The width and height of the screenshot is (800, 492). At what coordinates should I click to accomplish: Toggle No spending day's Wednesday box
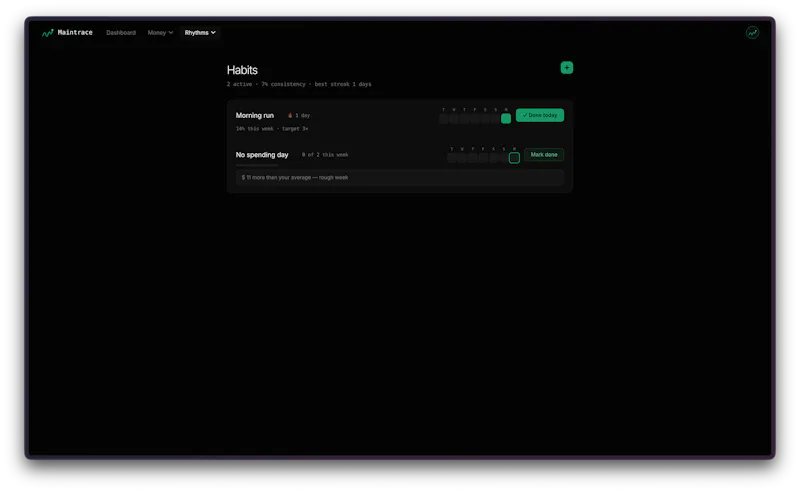pyautogui.click(x=462, y=158)
